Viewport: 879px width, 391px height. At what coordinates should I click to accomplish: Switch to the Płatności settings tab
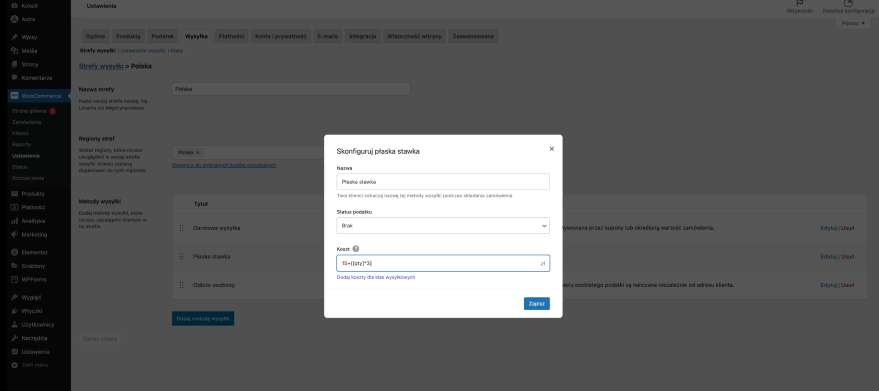click(x=231, y=36)
